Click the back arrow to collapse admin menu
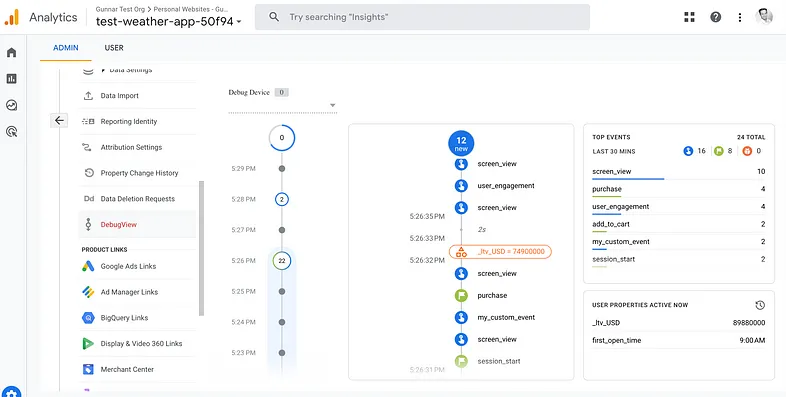 (59, 120)
